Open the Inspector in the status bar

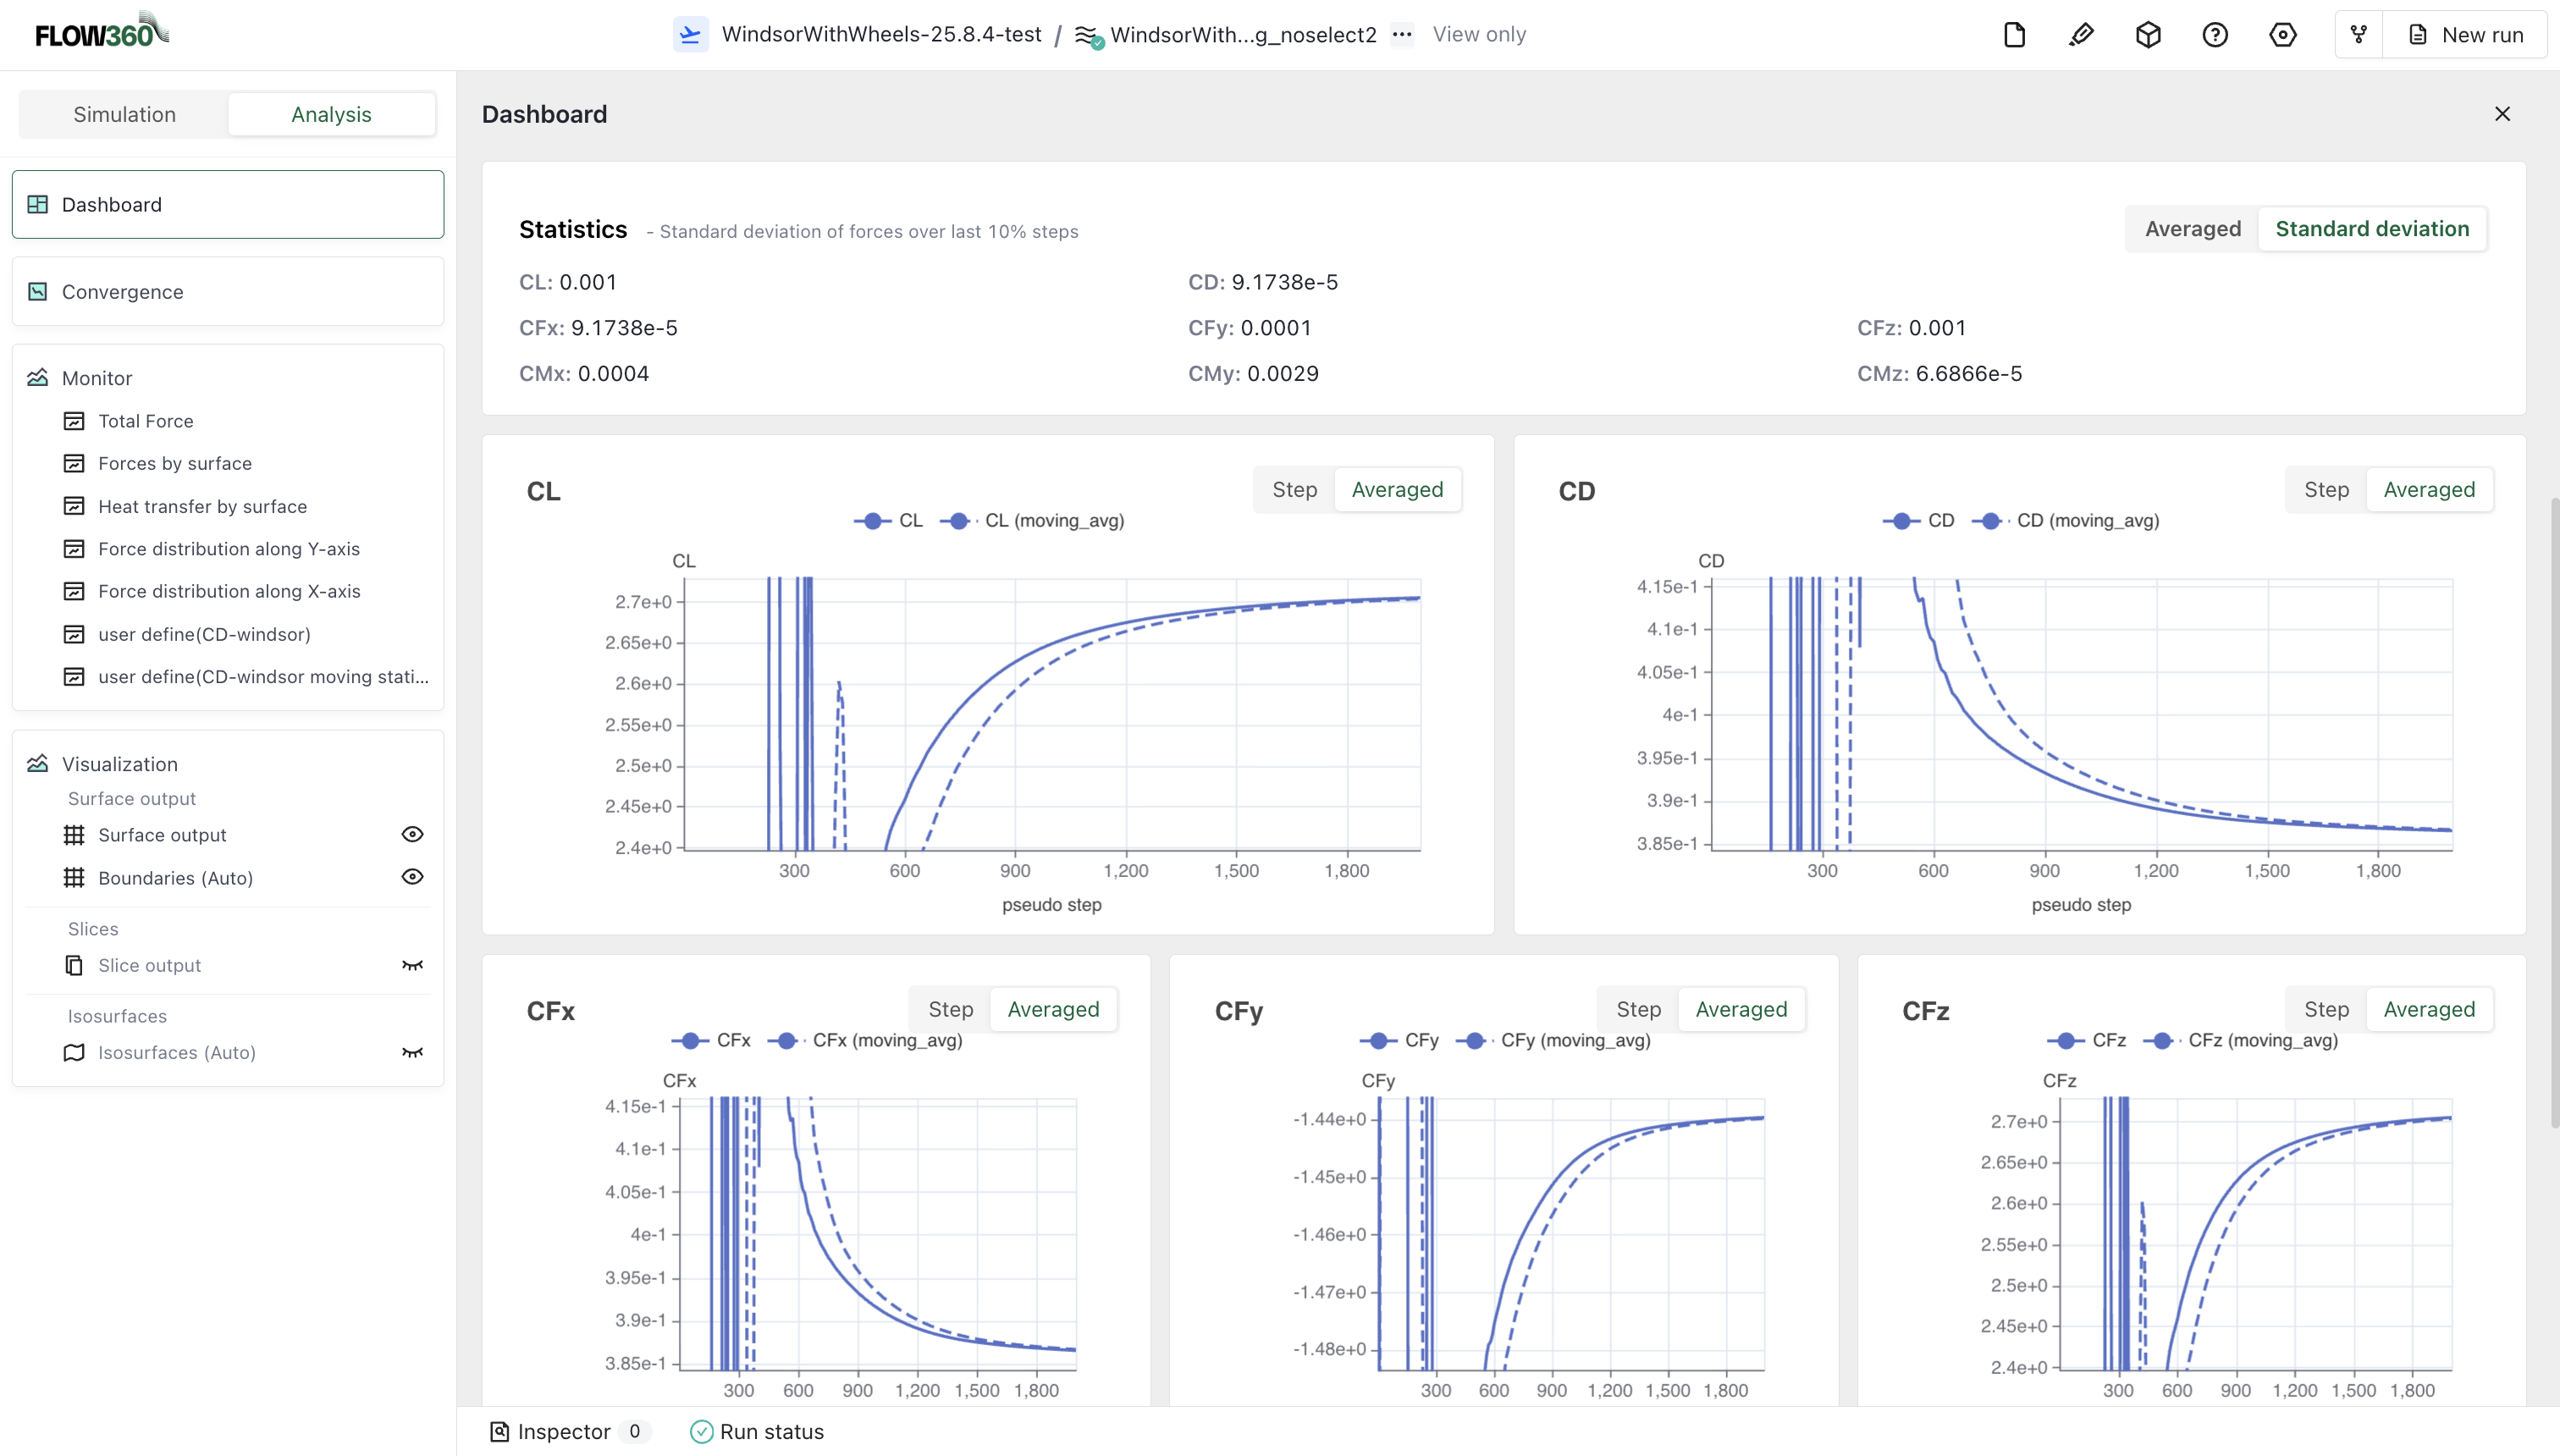564,1431
